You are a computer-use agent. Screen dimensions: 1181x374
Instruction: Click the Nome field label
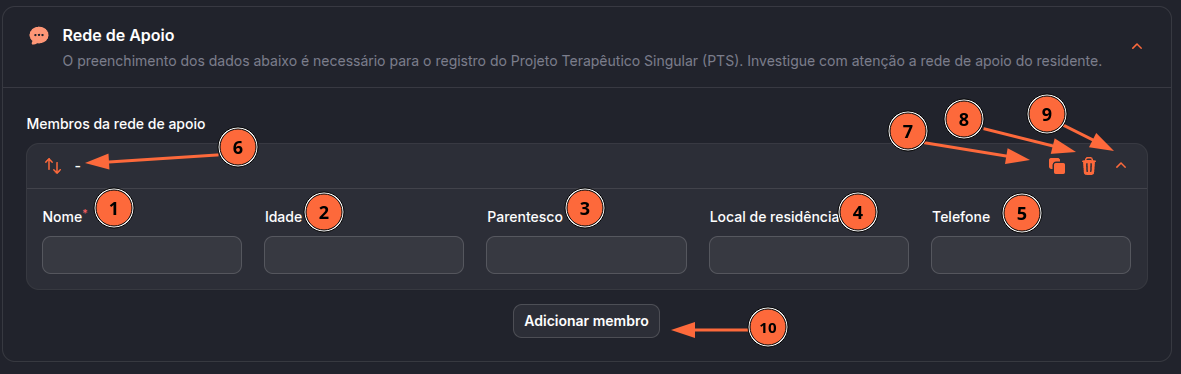pos(62,217)
